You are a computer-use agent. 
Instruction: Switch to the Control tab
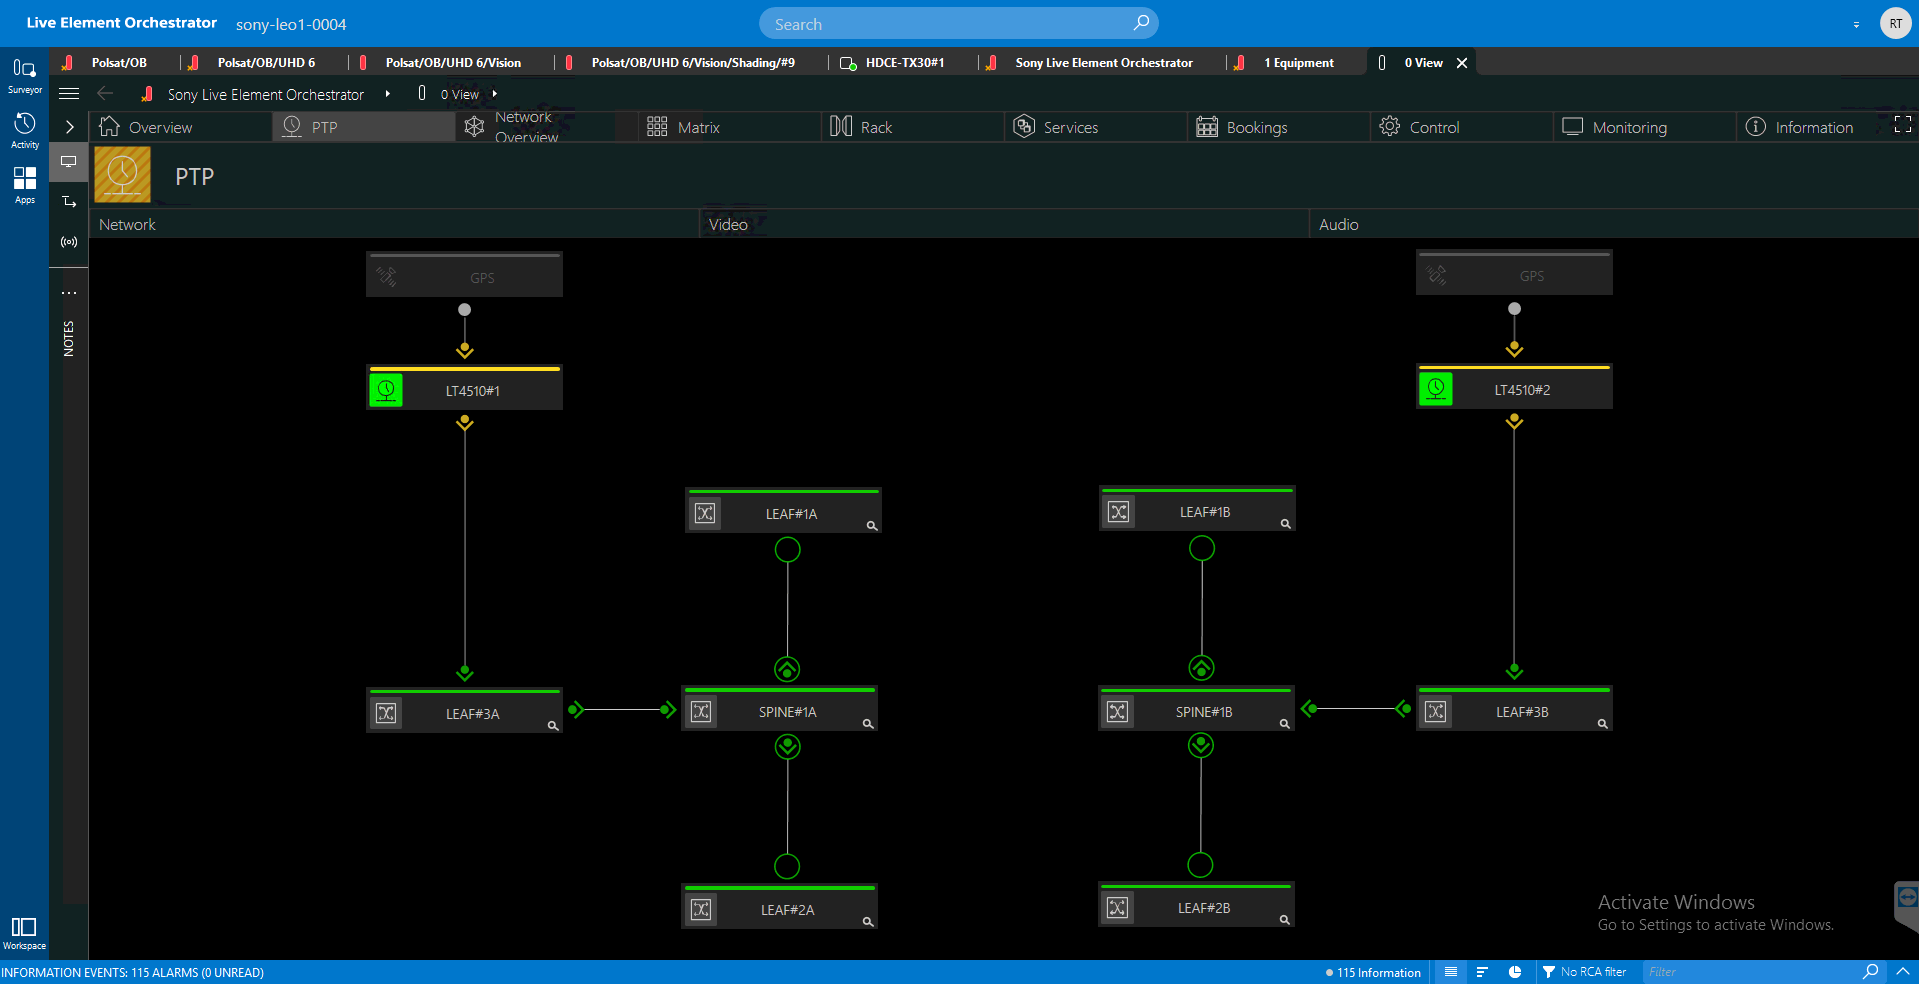click(x=1461, y=127)
